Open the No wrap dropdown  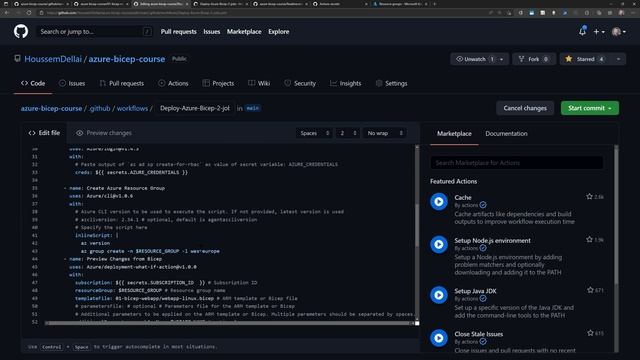384,133
